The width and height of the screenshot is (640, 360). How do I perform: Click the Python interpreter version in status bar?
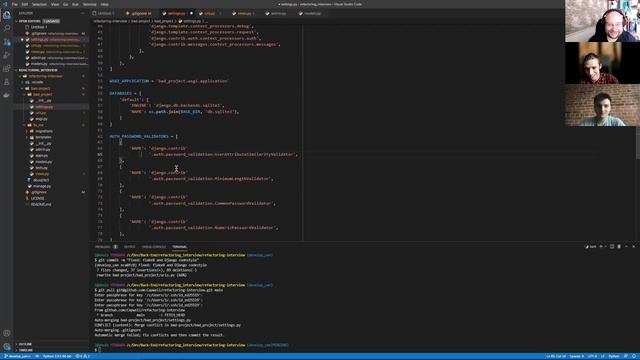pyautogui.click(x=57, y=356)
